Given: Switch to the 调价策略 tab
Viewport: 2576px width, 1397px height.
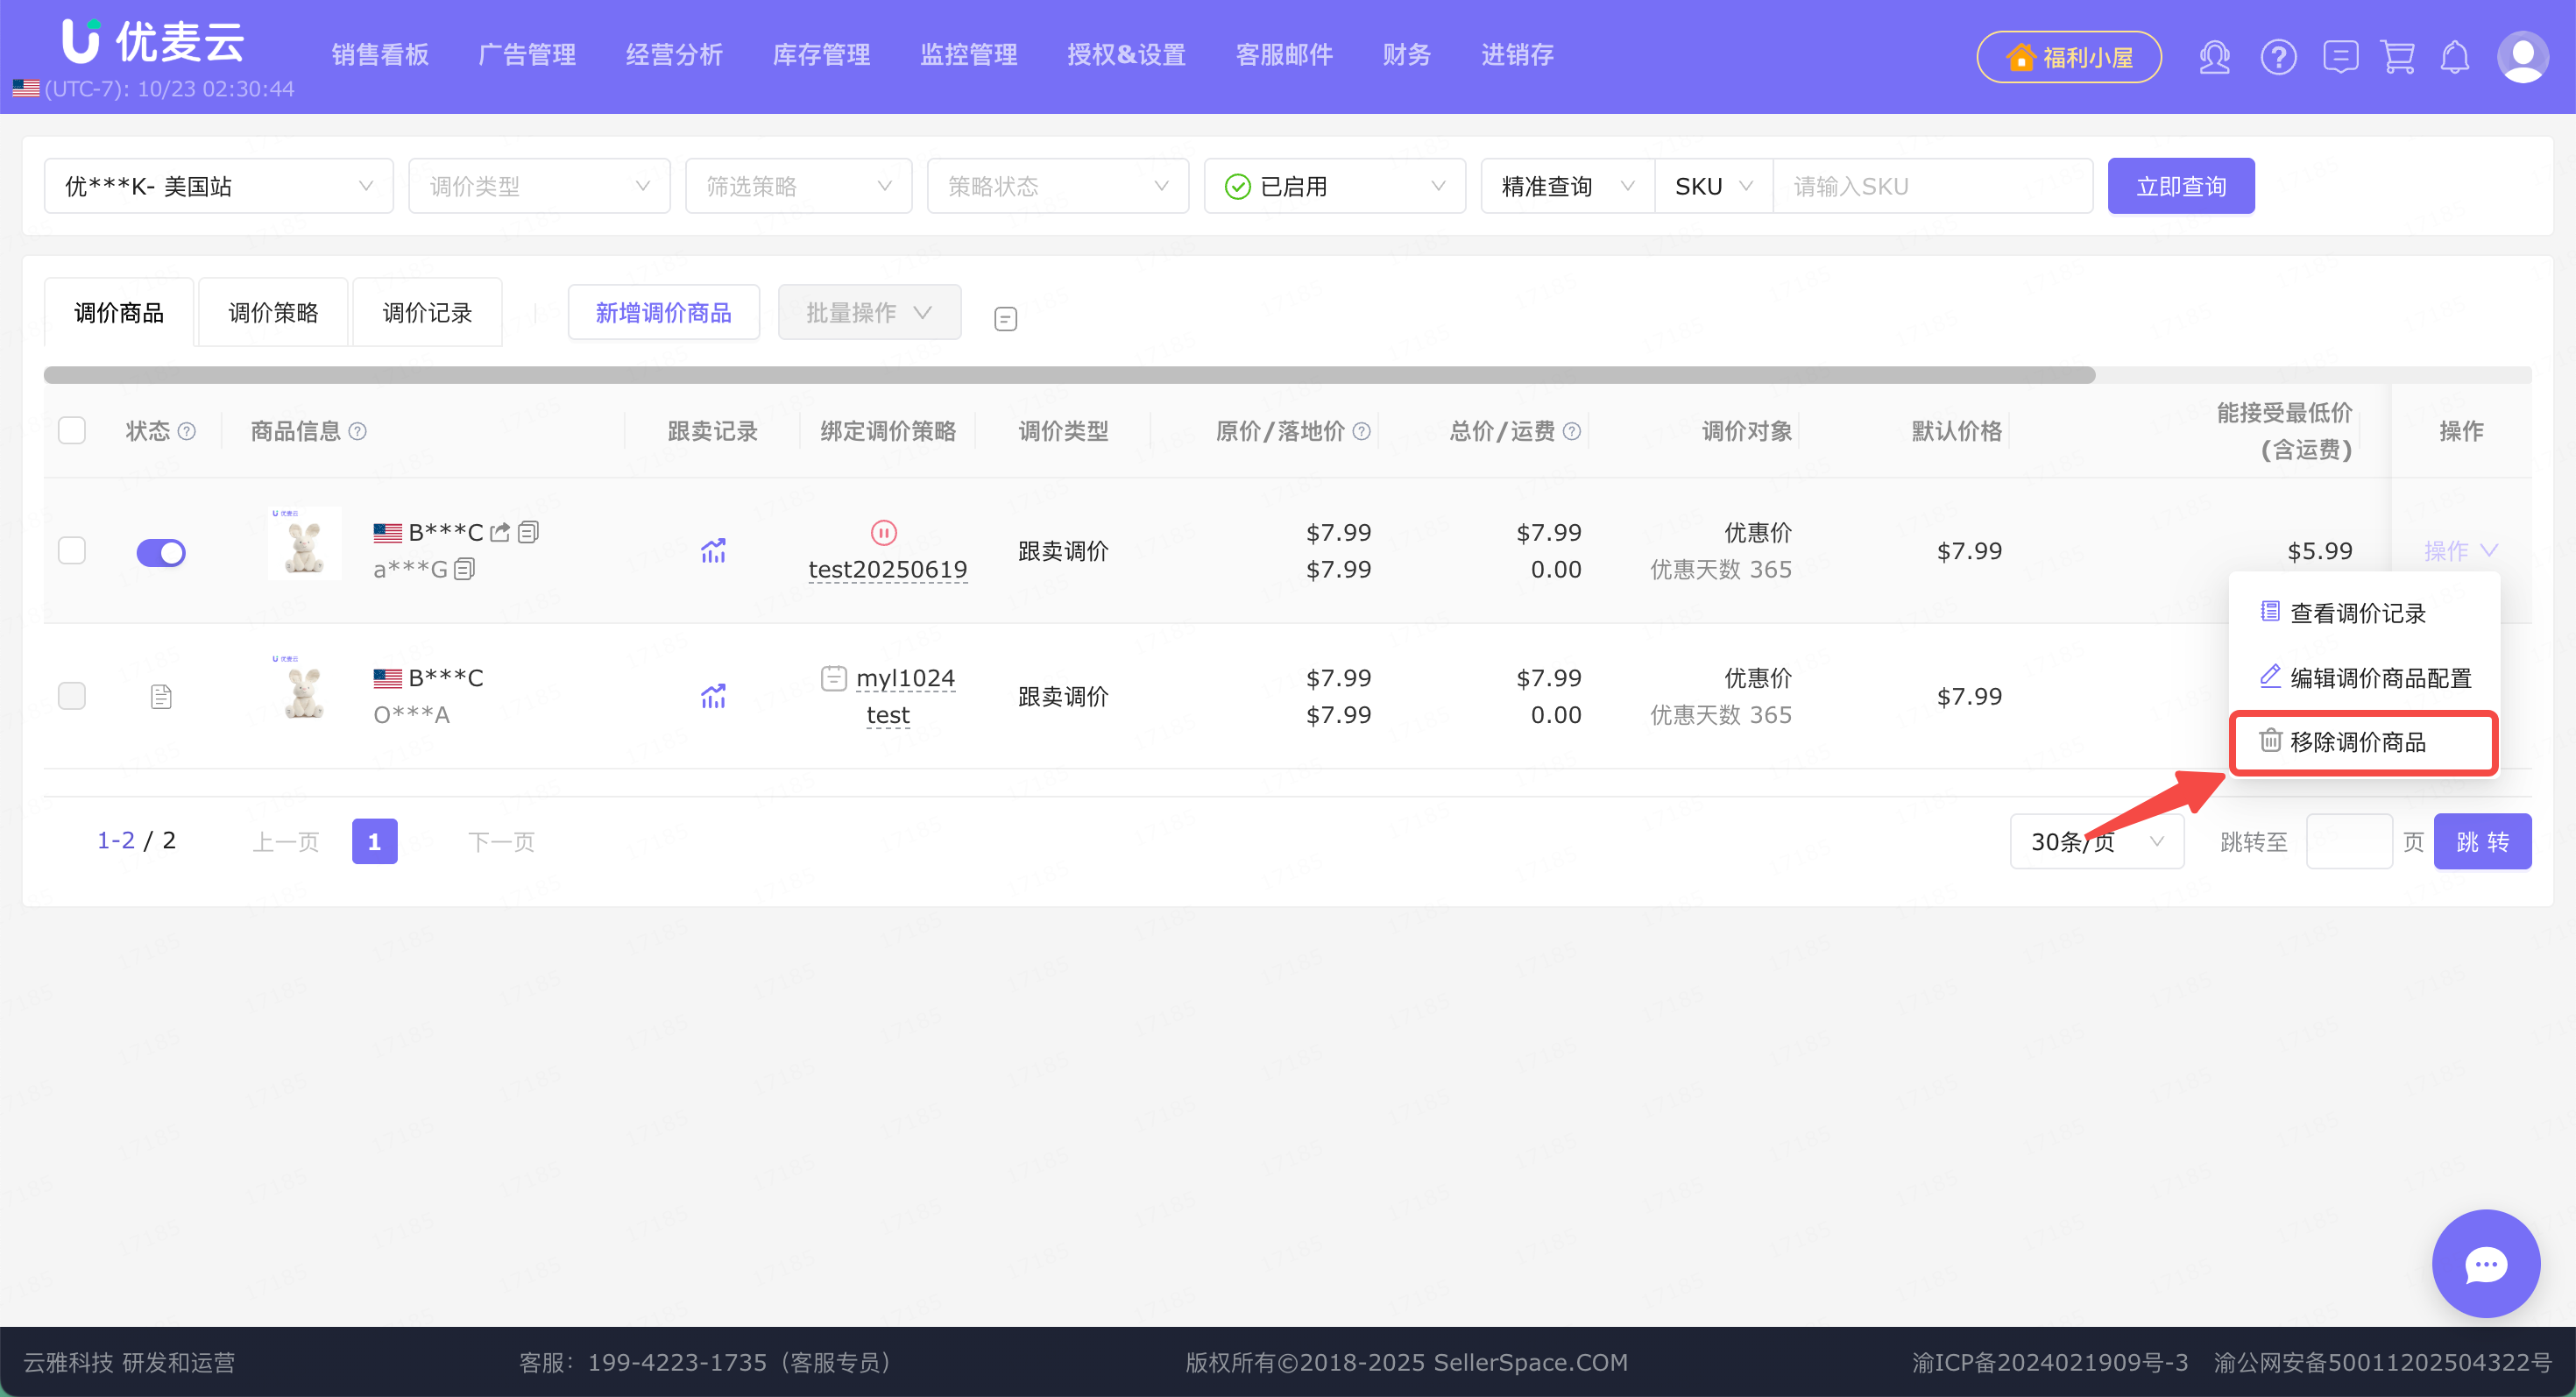Looking at the screenshot, I should point(273,313).
